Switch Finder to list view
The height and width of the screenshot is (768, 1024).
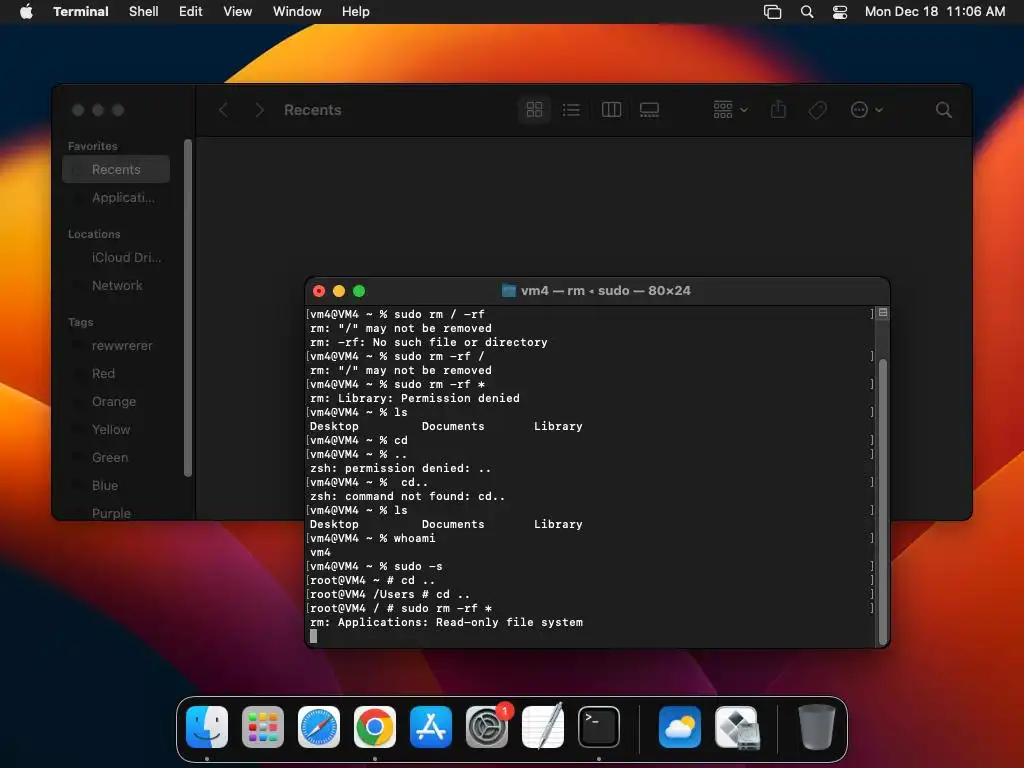pyautogui.click(x=571, y=110)
